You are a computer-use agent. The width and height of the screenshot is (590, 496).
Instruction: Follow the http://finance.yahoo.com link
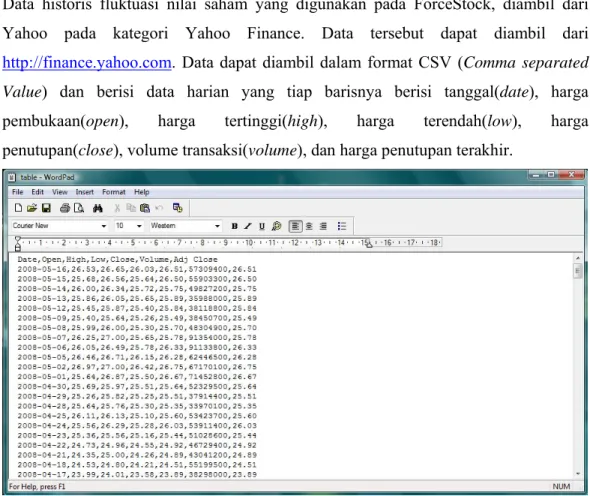(x=87, y=62)
